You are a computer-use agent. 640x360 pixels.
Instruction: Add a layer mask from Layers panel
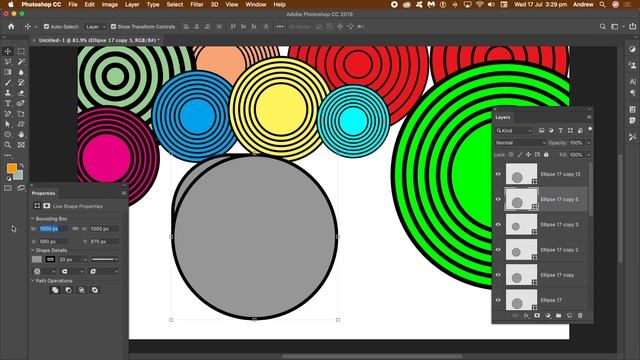(x=537, y=316)
